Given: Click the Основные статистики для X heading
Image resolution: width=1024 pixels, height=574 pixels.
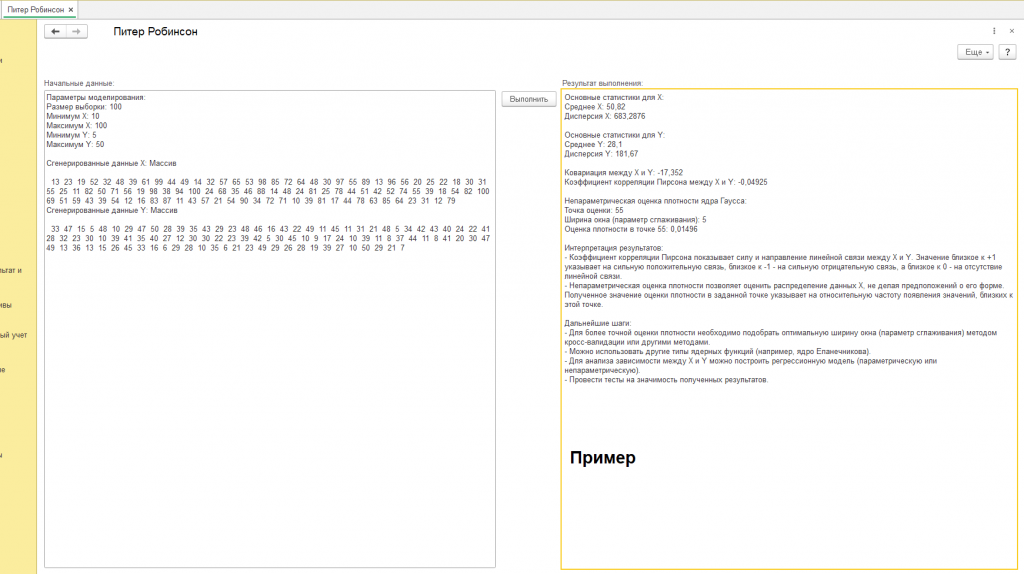Looking at the screenshot, I should coord(614,97).
